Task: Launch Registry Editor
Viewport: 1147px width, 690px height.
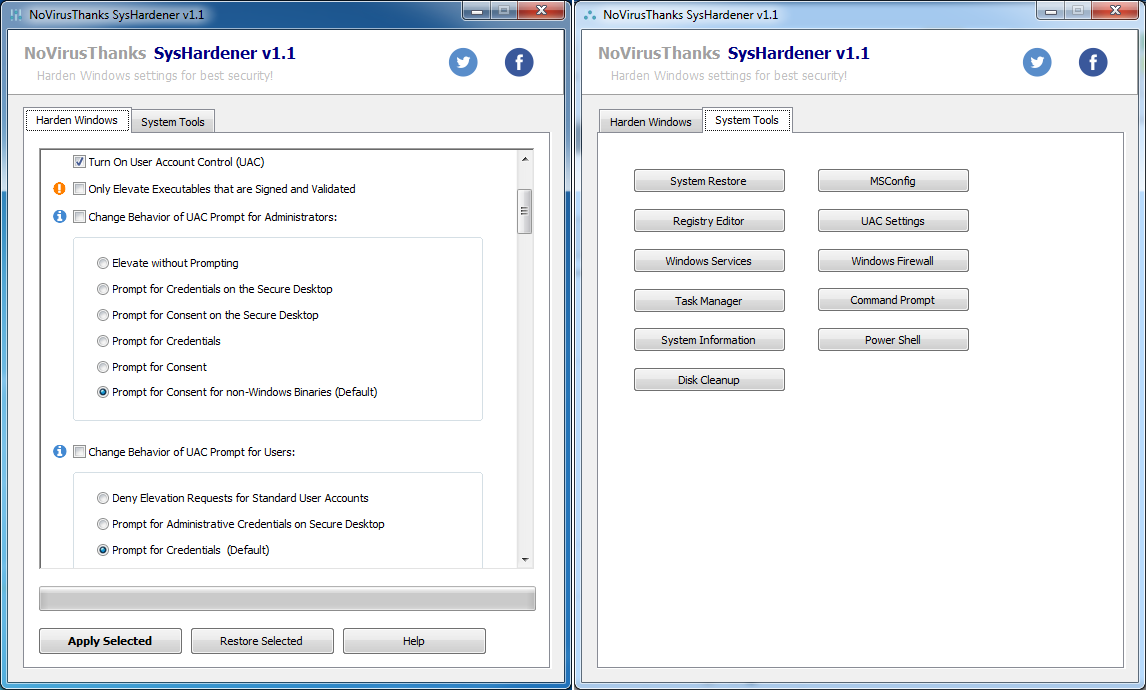Action: [x=709, y=221]
